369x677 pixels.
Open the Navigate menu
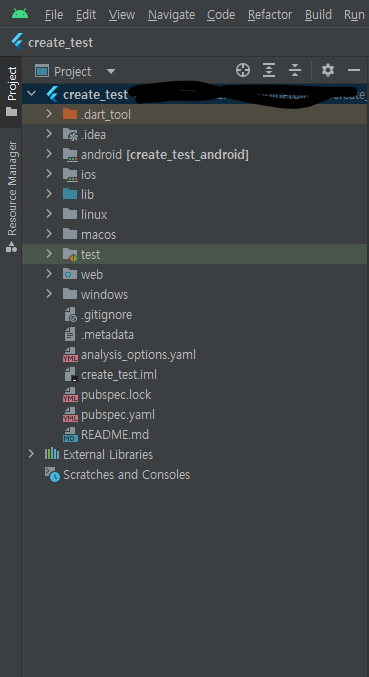click(171, 15)
